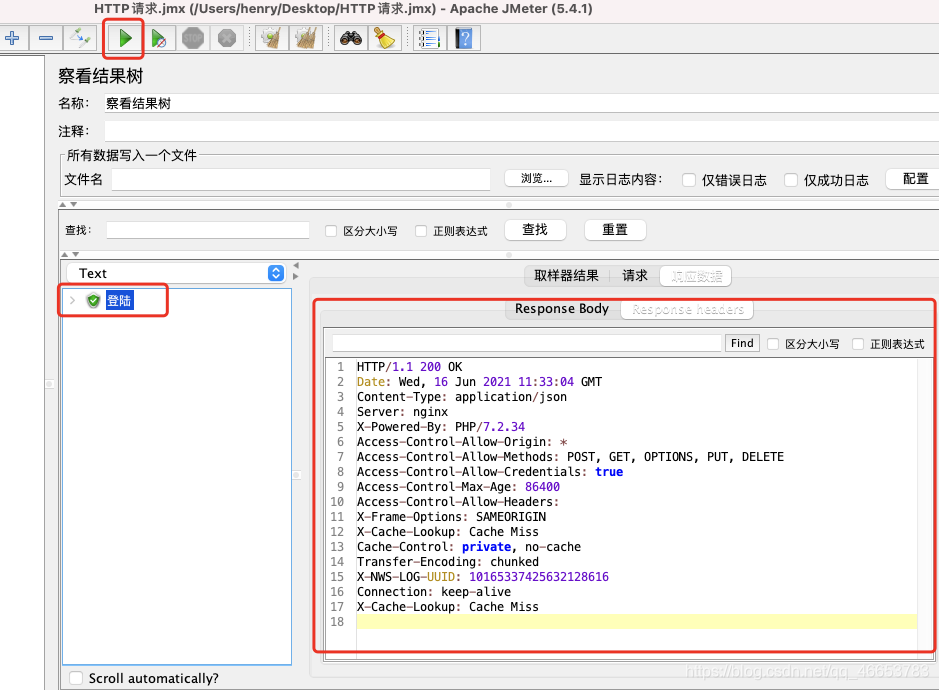
Task: Start the test with green Run arrow
Action: (x=125, y=38)
